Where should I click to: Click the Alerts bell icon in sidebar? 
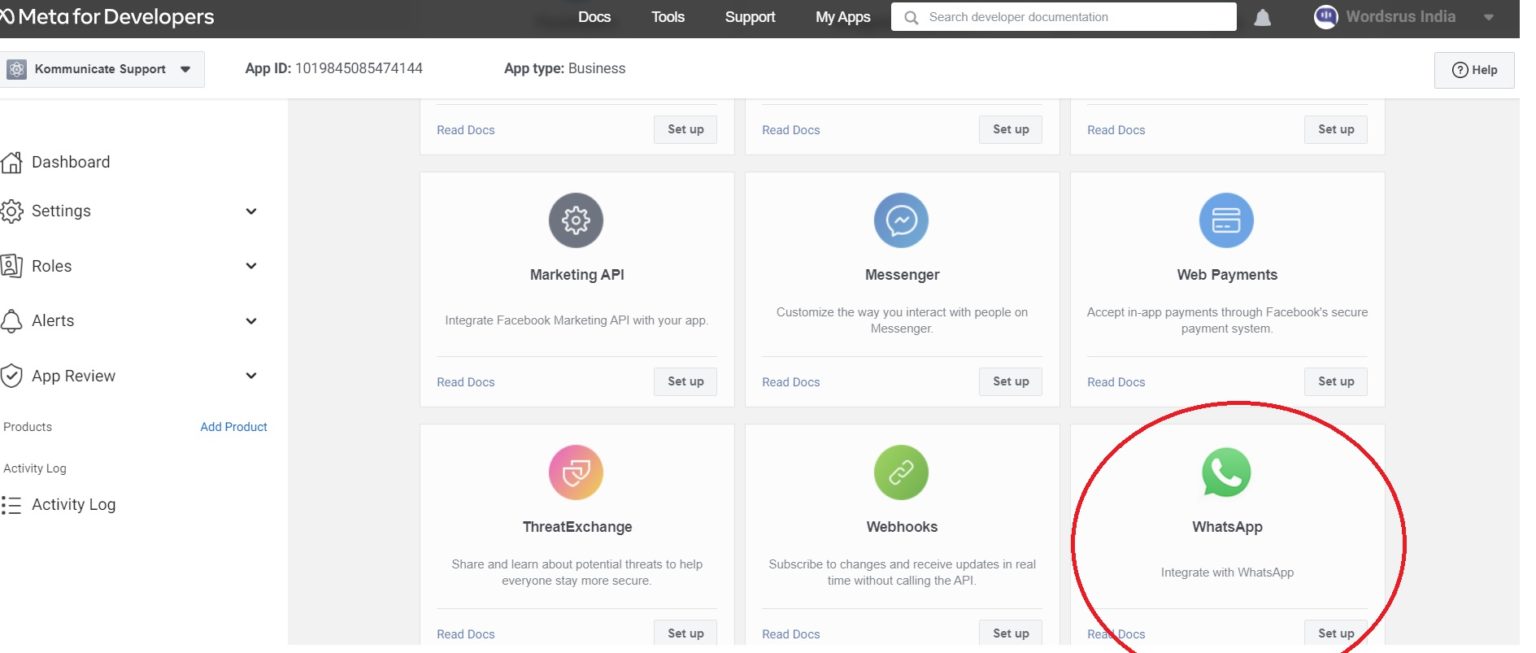(x=12, y=320)
